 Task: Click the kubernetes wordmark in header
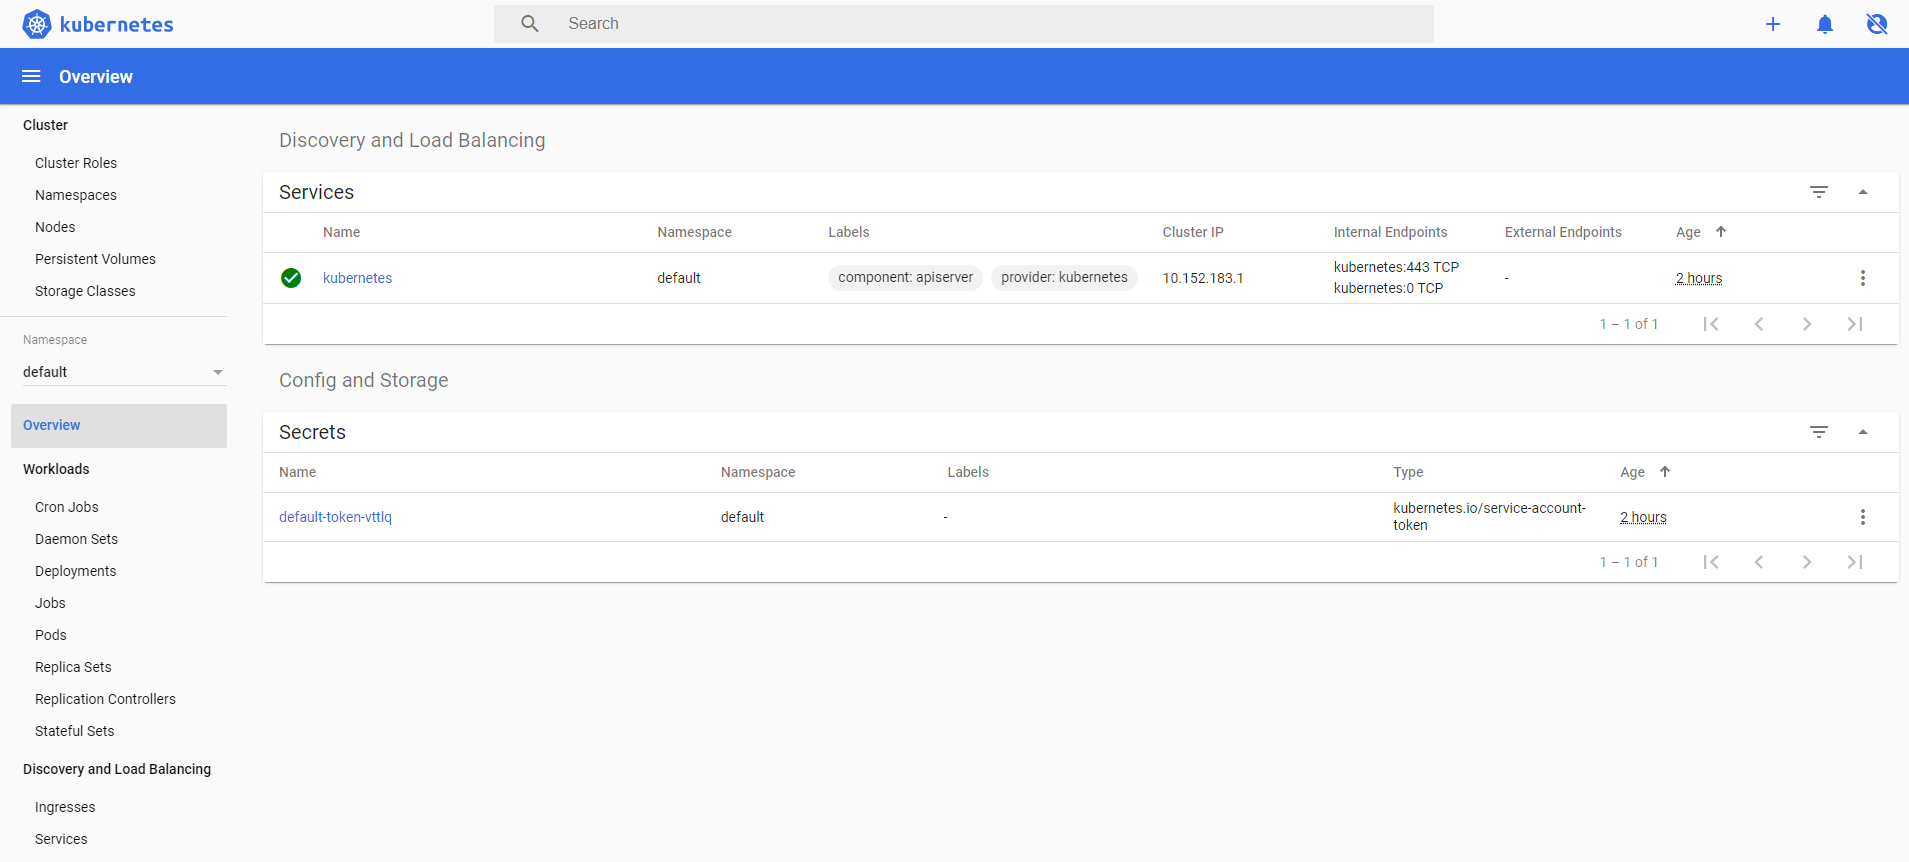pyautogui.click(x=116, y=24)
